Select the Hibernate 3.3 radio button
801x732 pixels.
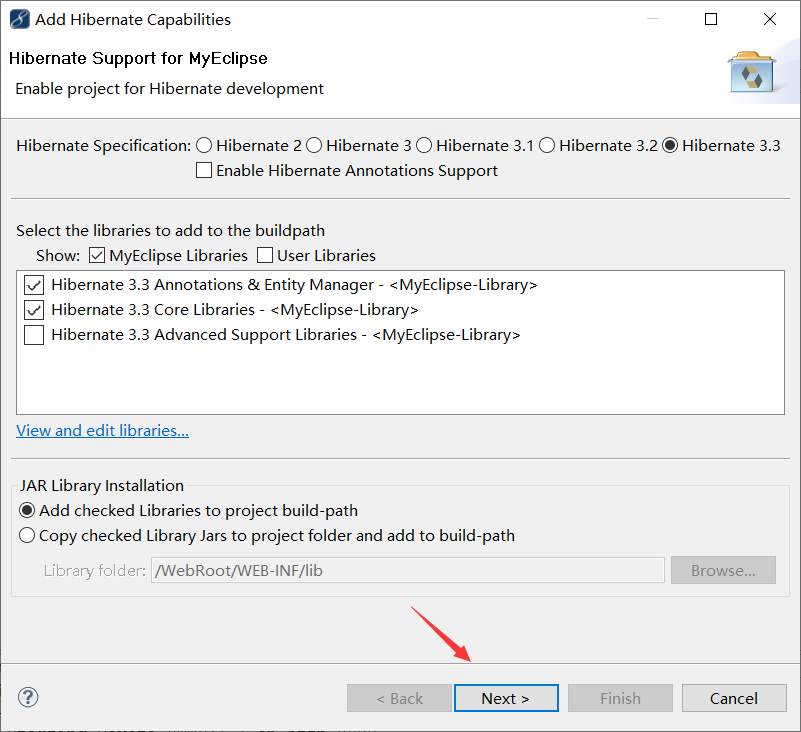pyautogui.click(x=670, y=146)
